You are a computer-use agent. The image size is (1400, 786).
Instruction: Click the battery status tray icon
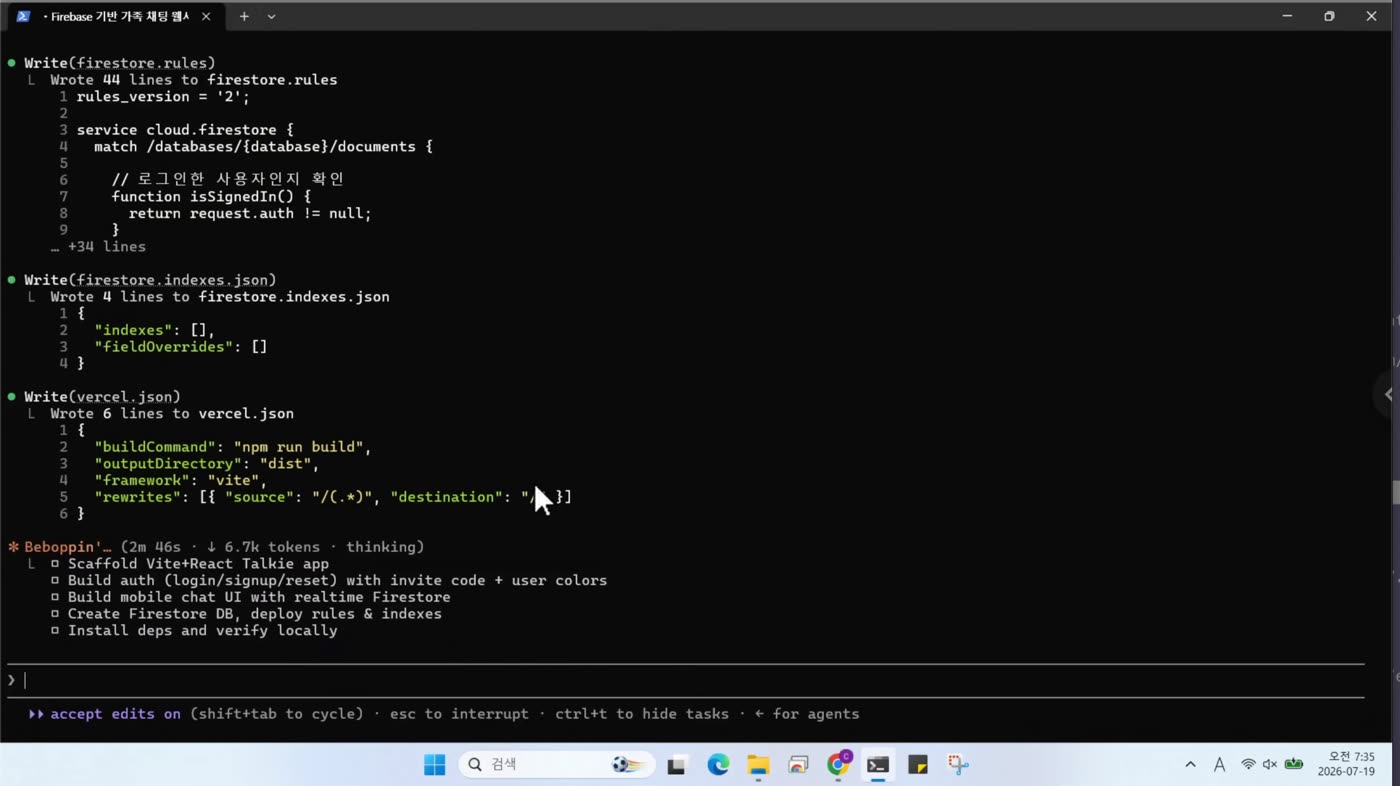(x=1294, y=764)
